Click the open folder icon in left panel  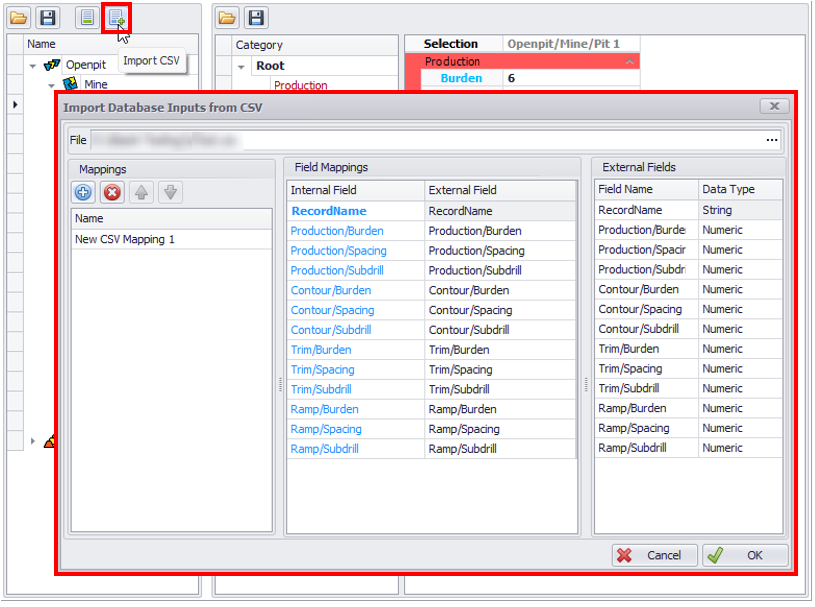(21, 17)
